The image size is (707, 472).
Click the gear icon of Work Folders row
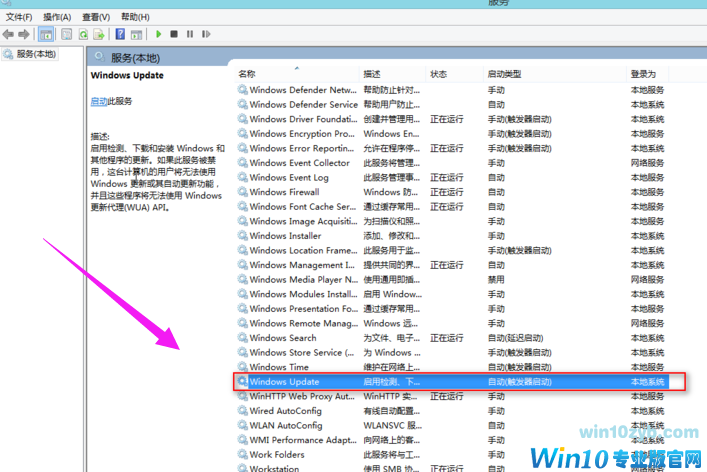[x=243, y=454]
